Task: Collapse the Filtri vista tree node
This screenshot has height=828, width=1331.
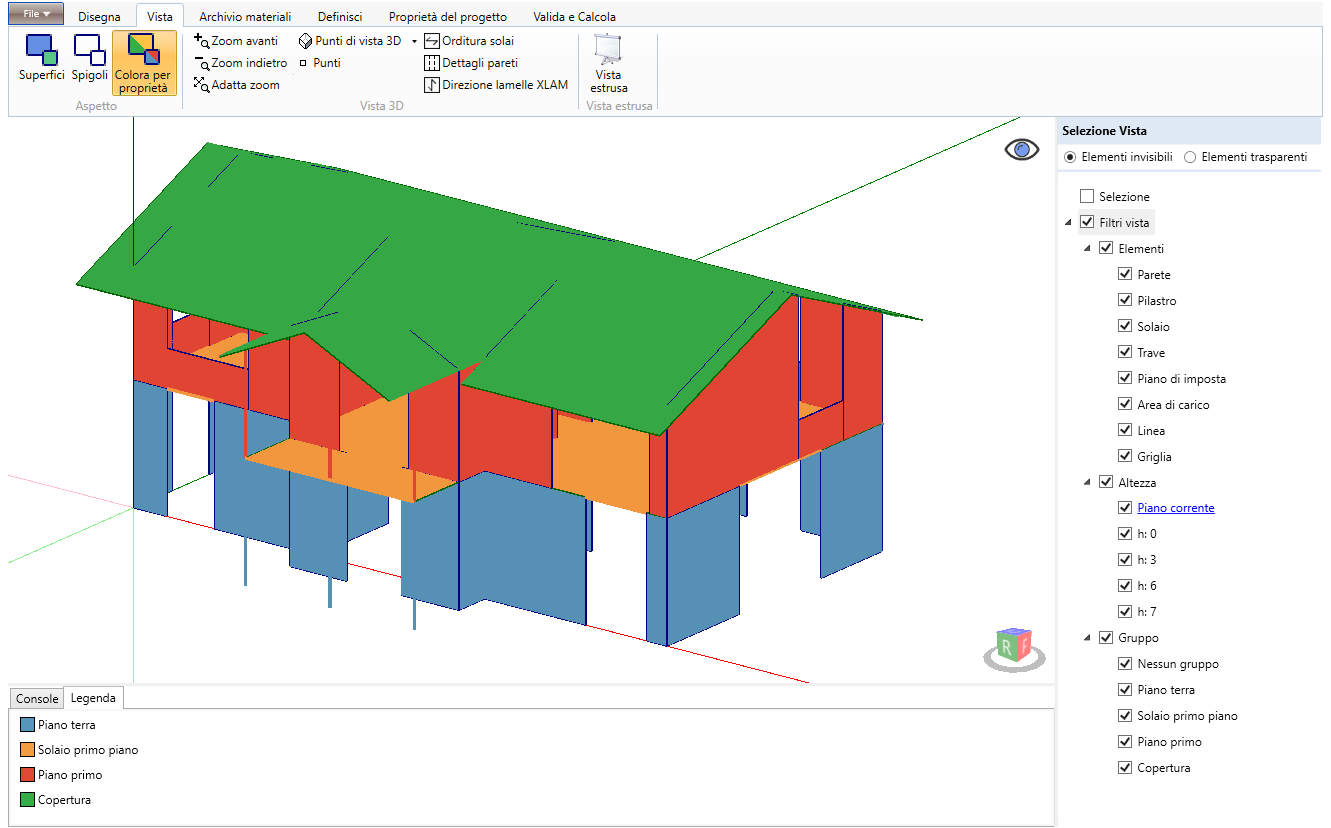Action: point(1069,222)
